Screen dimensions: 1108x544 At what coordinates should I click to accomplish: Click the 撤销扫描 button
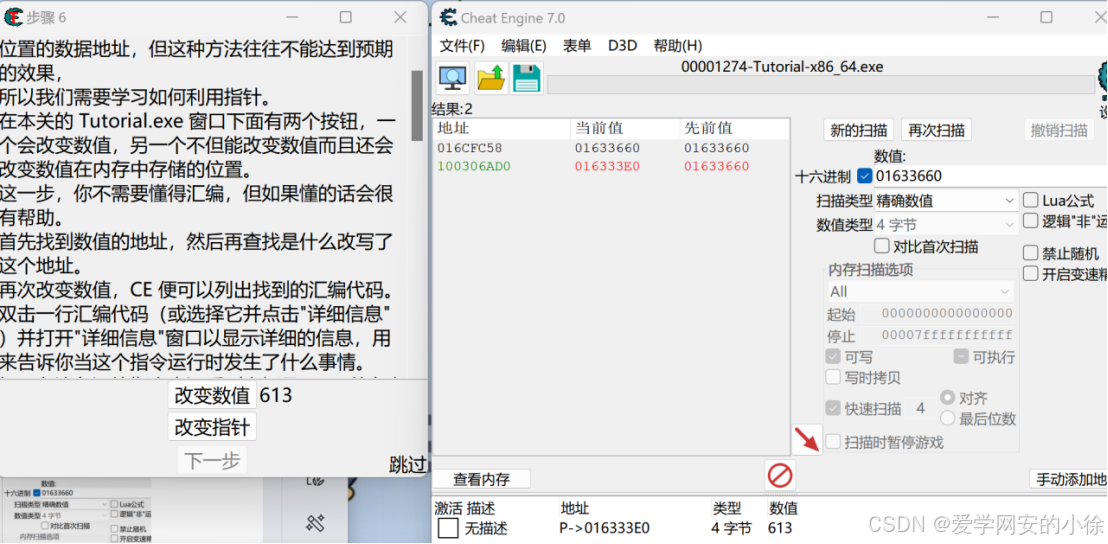(x=1059, y=130)
